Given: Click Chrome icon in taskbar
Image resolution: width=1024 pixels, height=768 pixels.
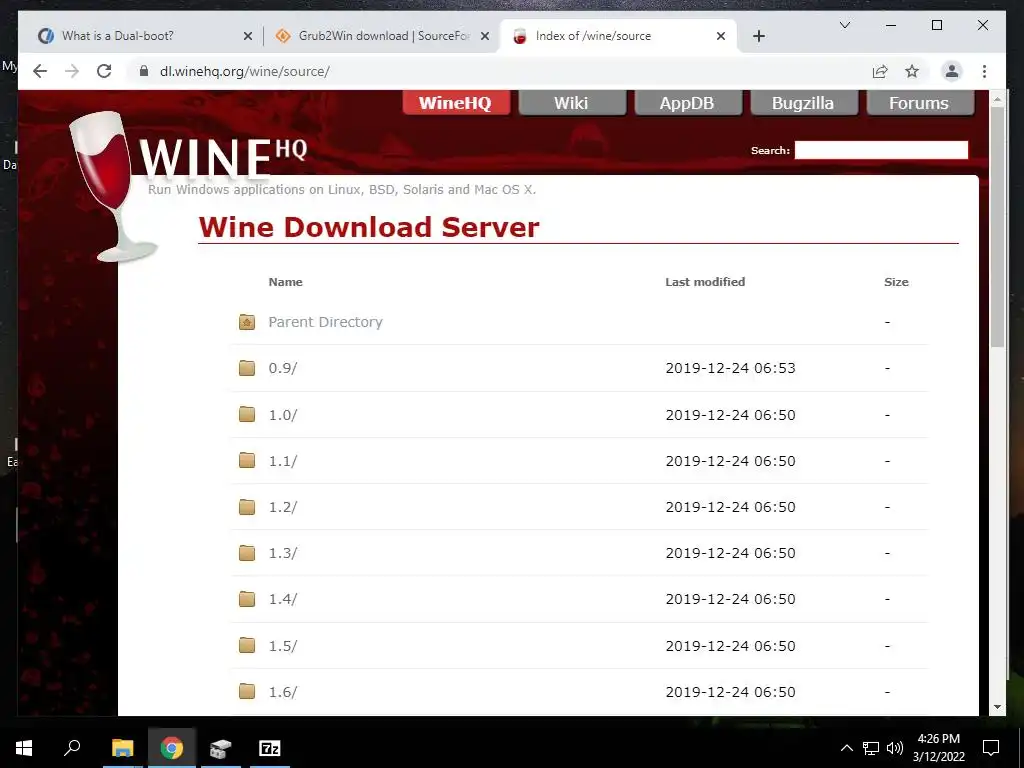Looking at the screenshot, I should pyautogui.click(x=172, y=748).
